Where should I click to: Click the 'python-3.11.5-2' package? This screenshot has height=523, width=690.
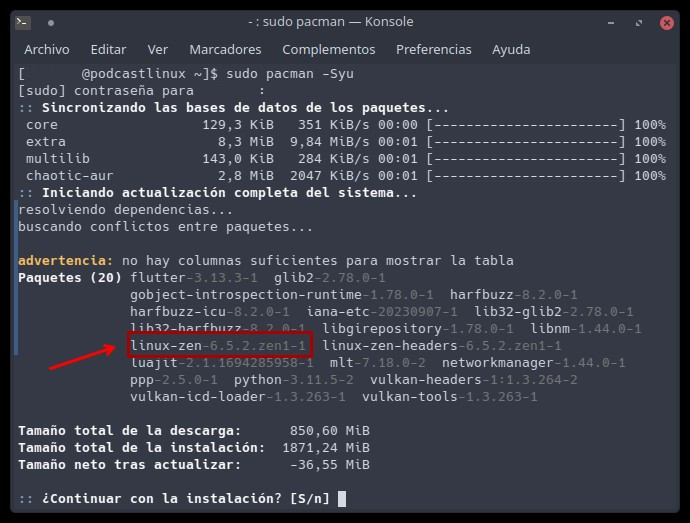(294, 380)
